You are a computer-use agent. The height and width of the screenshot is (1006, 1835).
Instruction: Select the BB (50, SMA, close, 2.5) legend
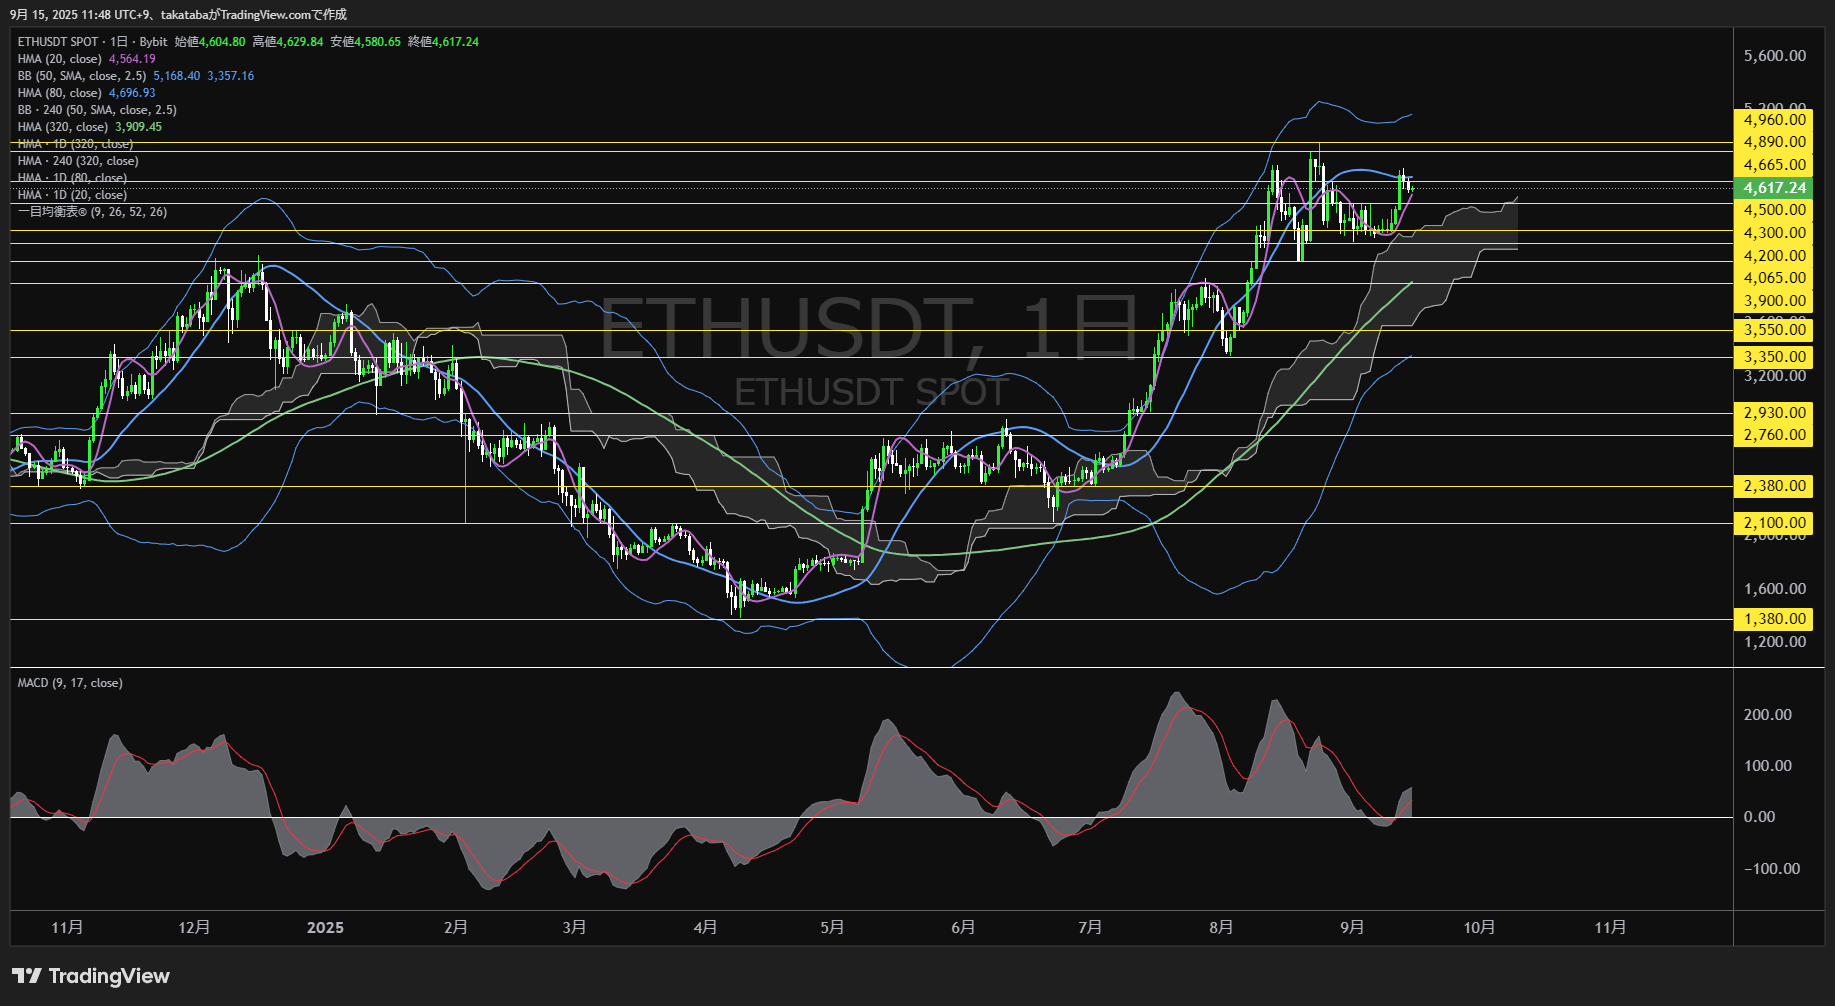81,76
